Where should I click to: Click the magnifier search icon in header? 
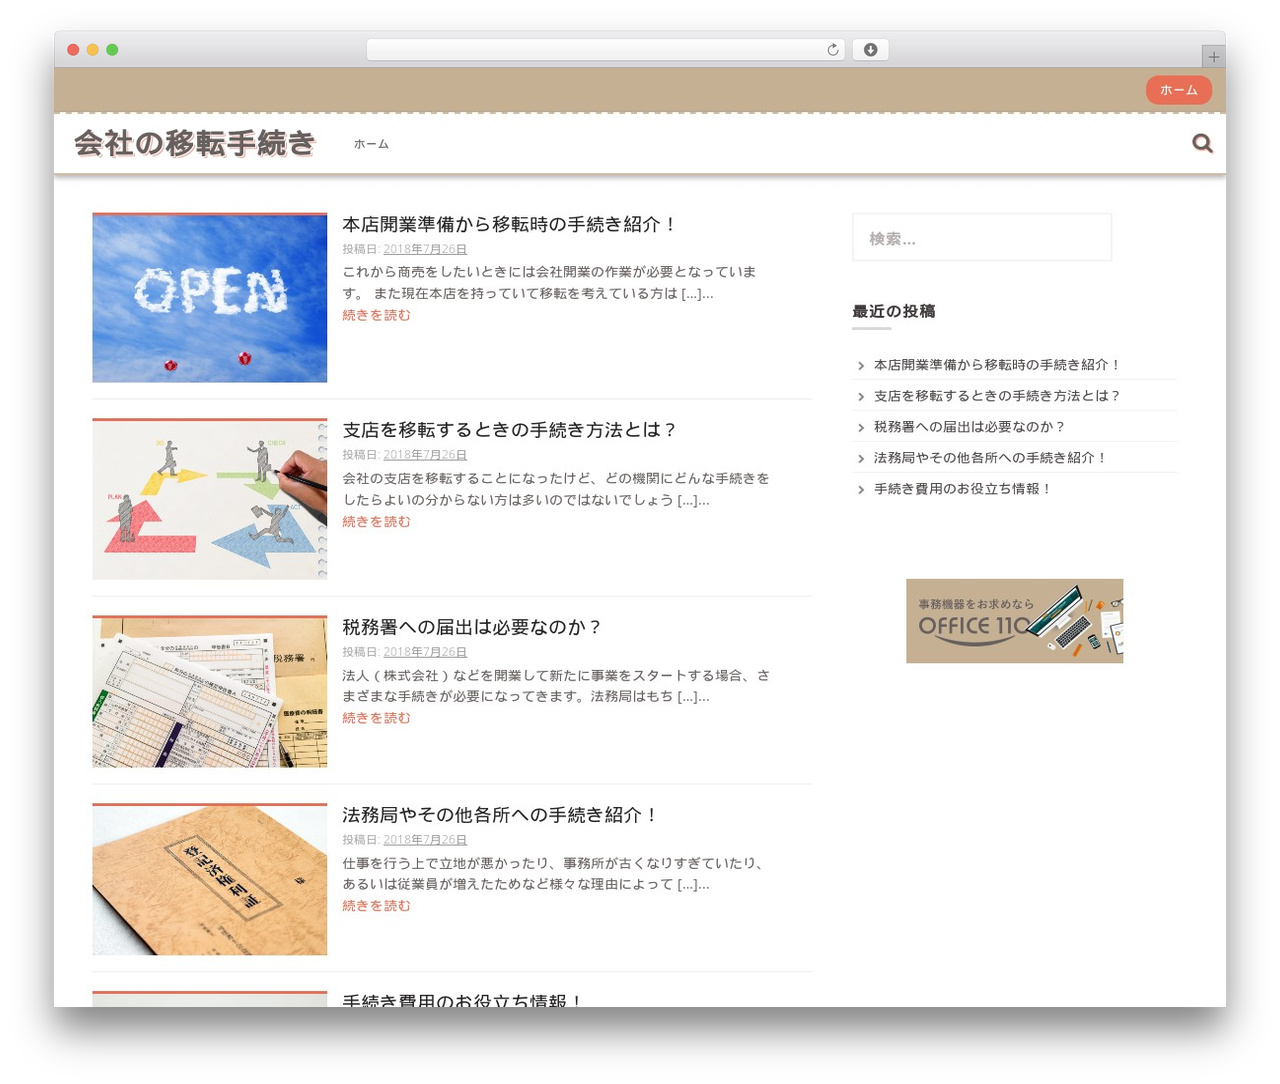pos(1202,144)
